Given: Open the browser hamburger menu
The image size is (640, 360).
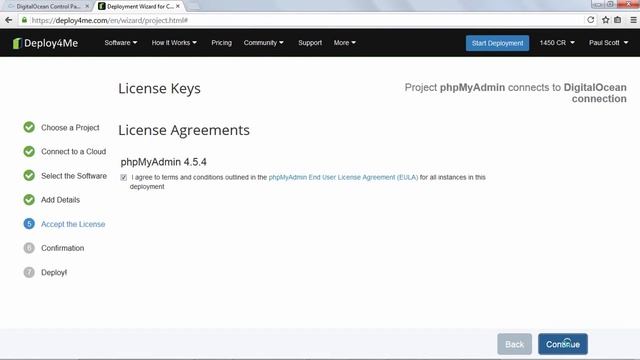Looking at the screenshot, I should pyautogui.click(x=633, y=20).
